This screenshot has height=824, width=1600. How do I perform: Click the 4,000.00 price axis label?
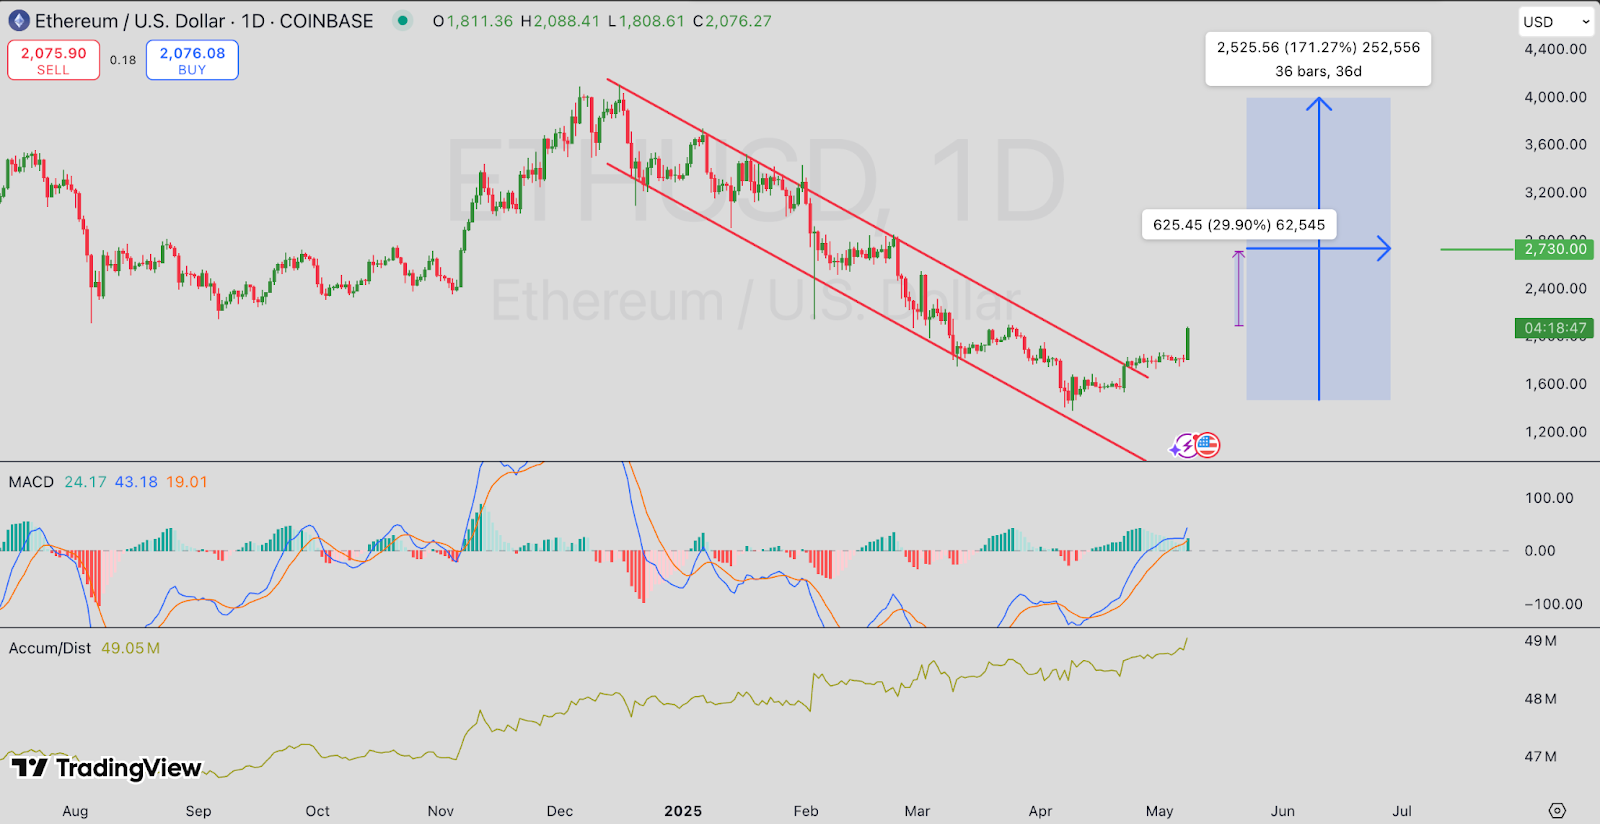click(x=1555, y=97)
